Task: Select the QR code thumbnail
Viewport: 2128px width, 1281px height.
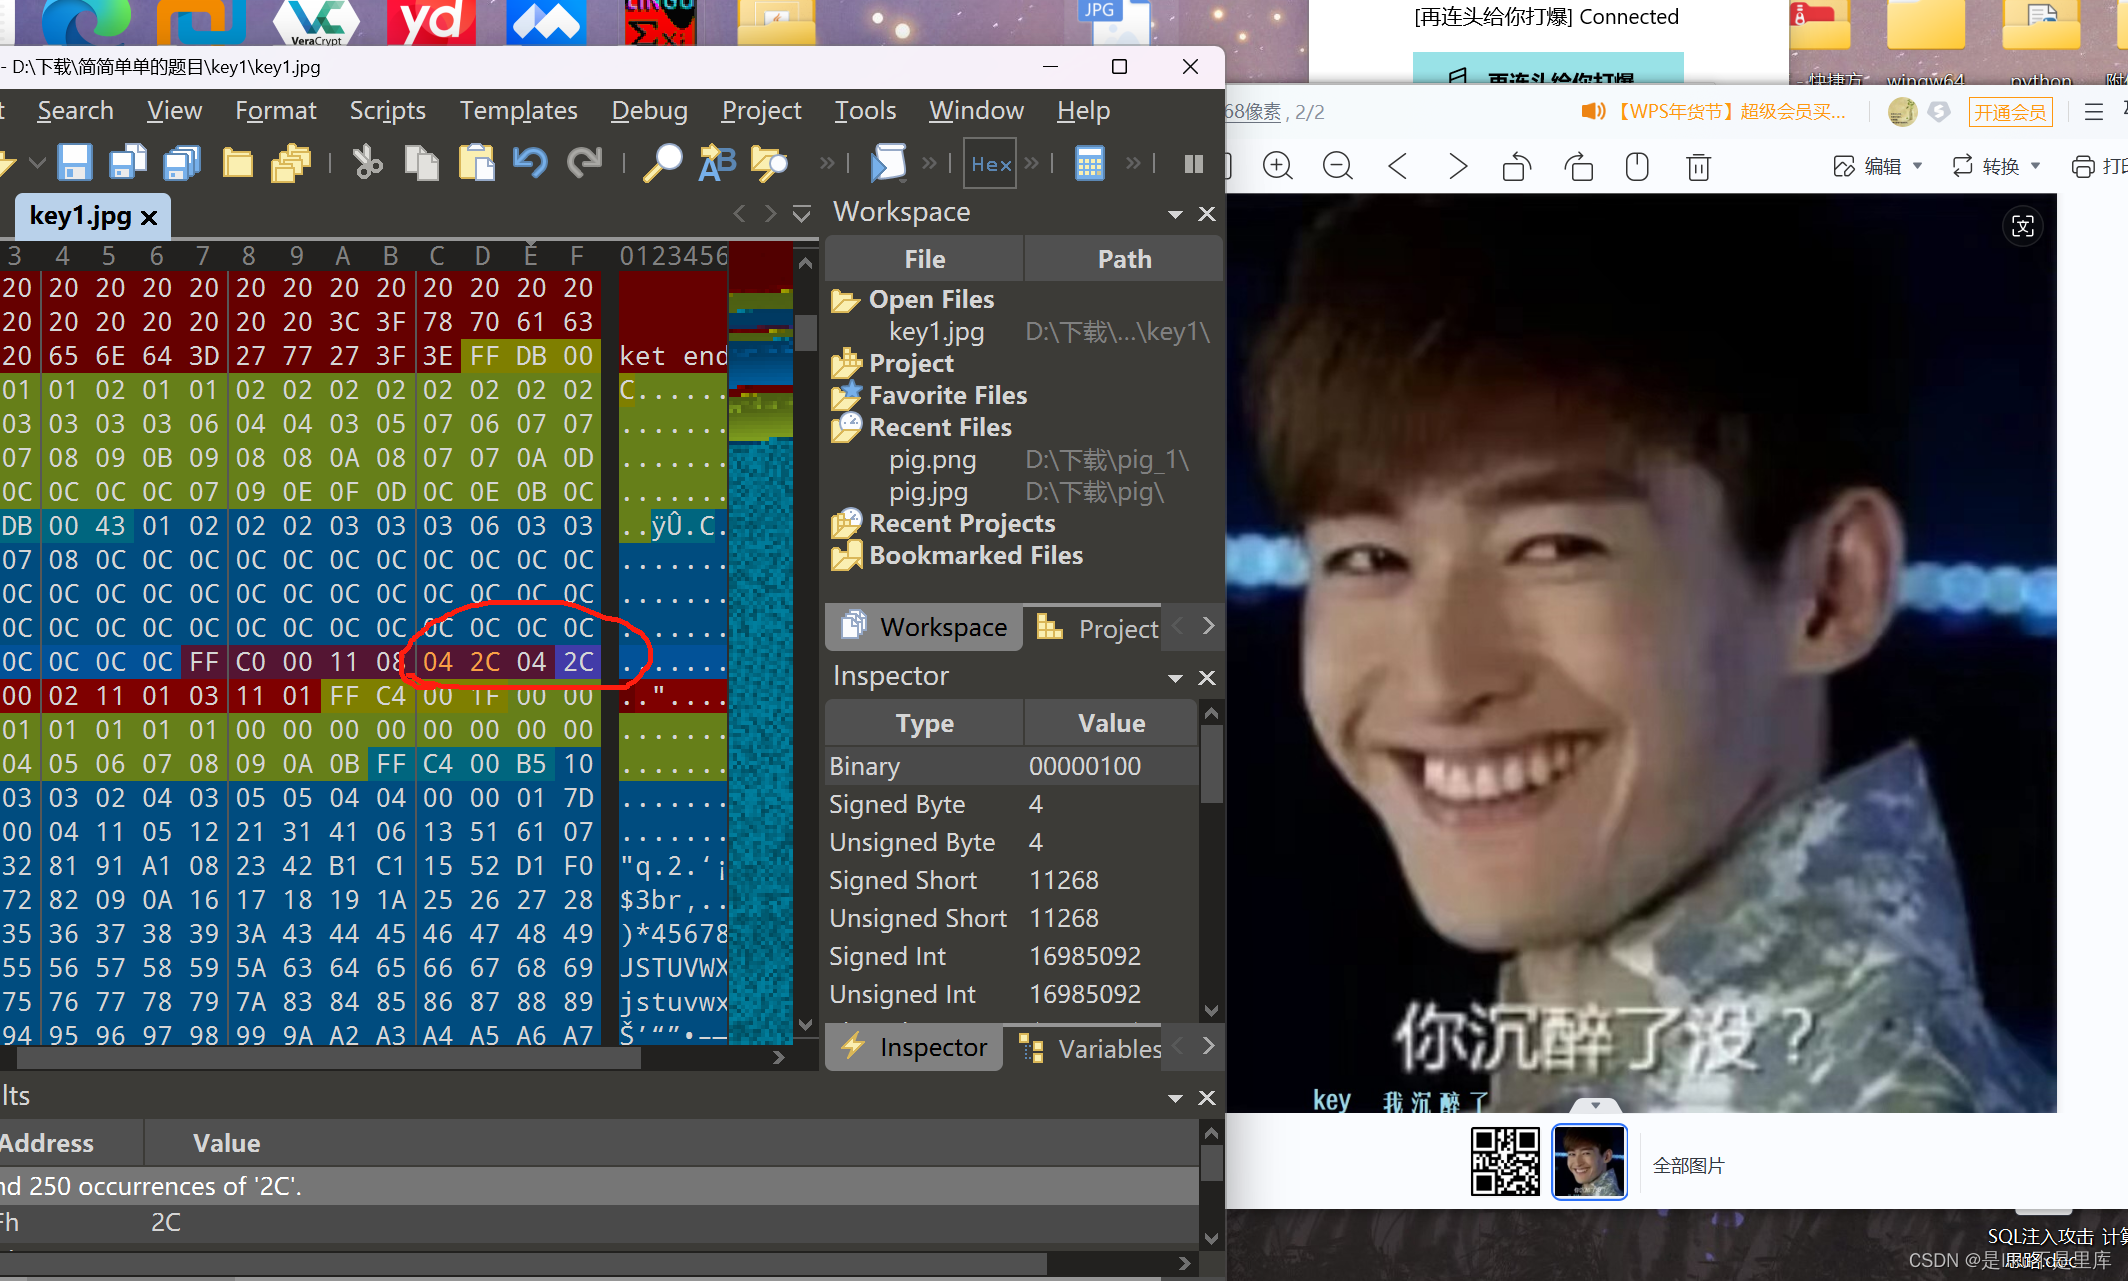Action: coord(1504,1162)
